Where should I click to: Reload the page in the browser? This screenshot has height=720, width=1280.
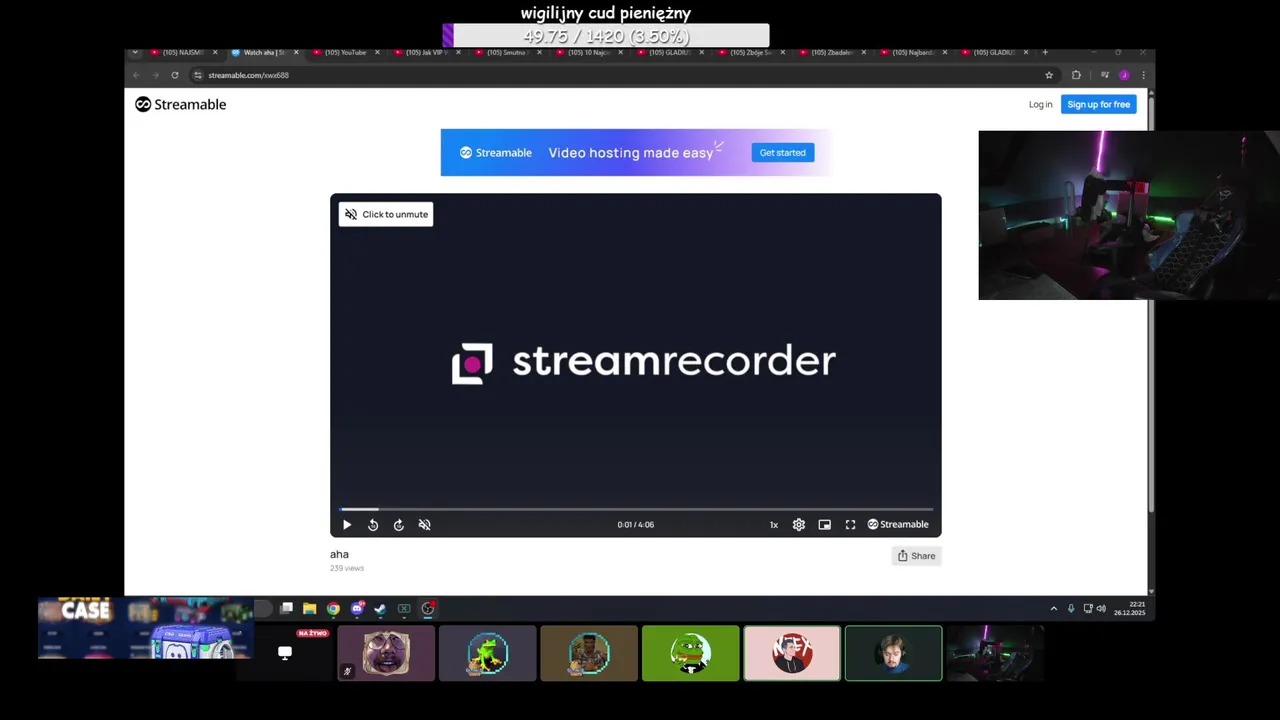174,75
